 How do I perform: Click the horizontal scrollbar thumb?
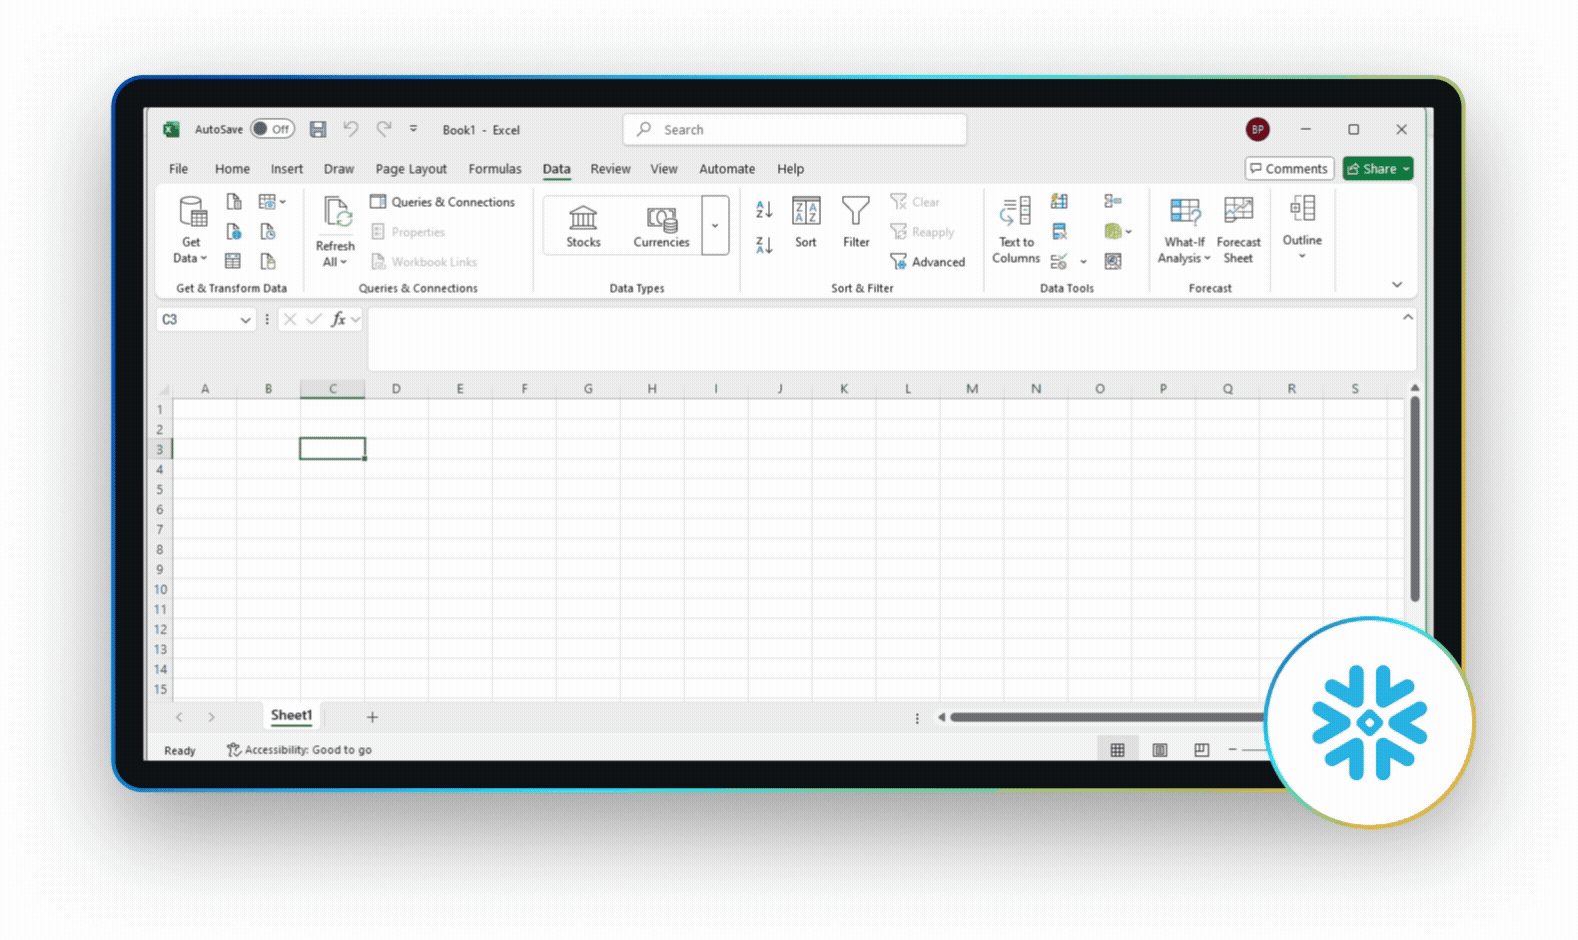click(1107, 717)
